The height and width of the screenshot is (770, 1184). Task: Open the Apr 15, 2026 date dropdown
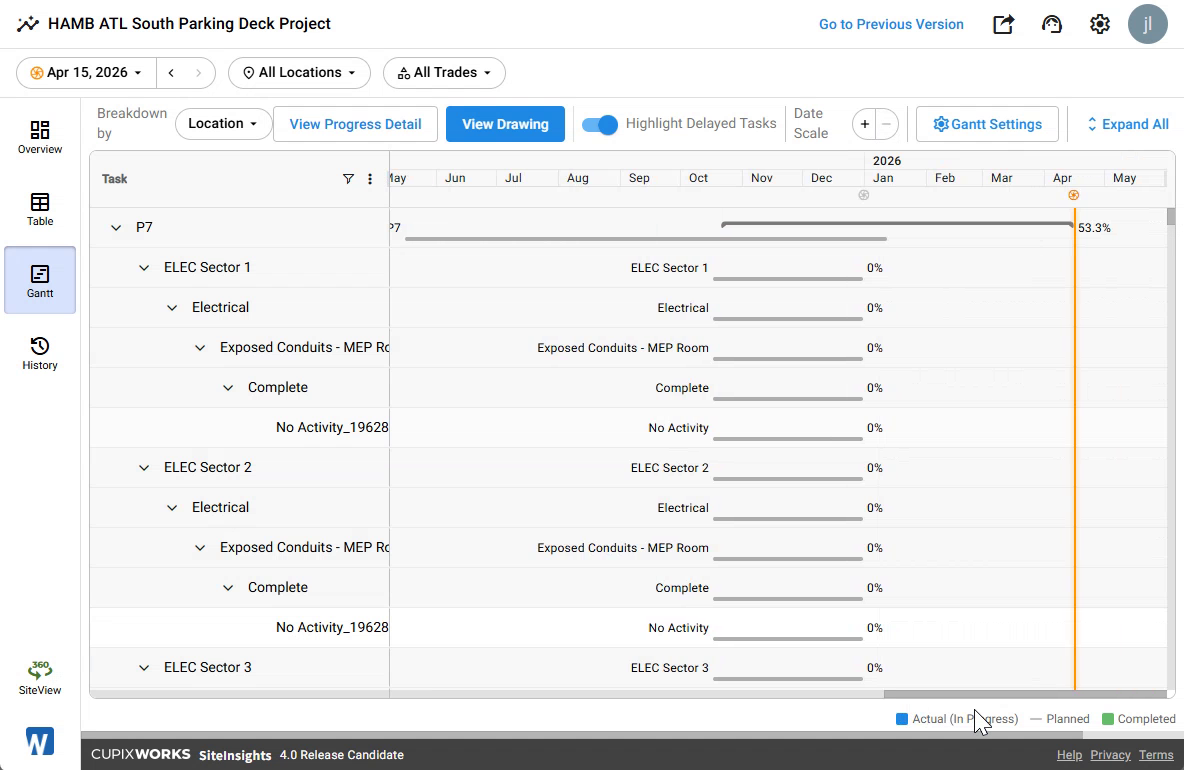[86, 72]
